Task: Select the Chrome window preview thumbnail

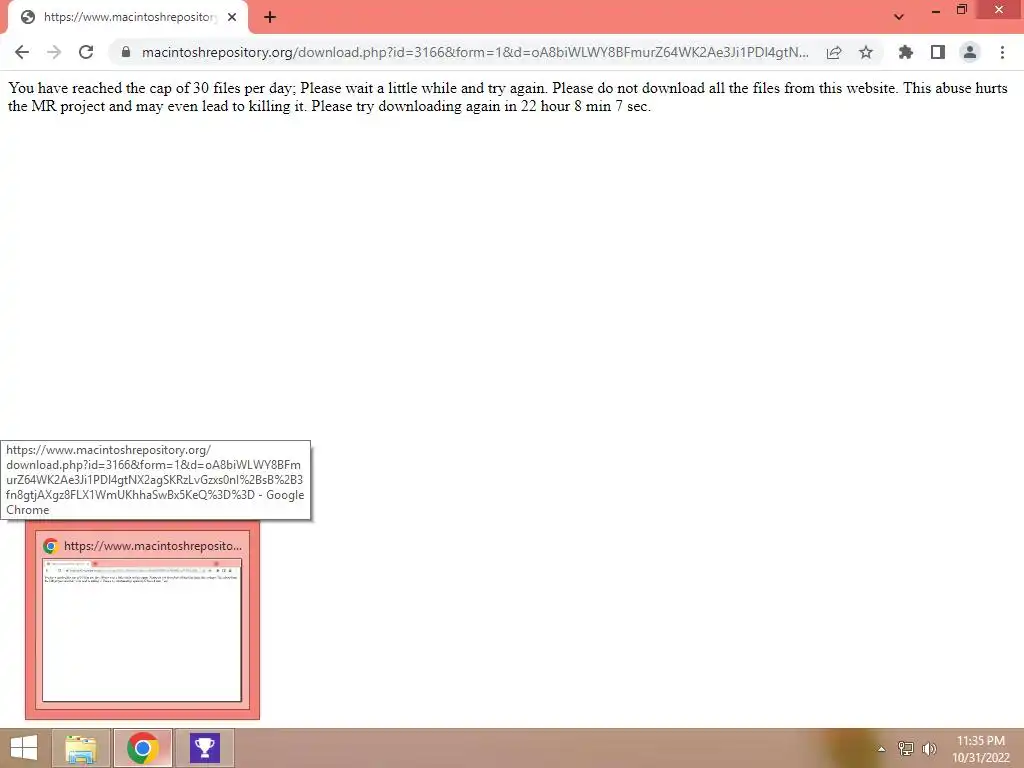Action: coord(142,630)
